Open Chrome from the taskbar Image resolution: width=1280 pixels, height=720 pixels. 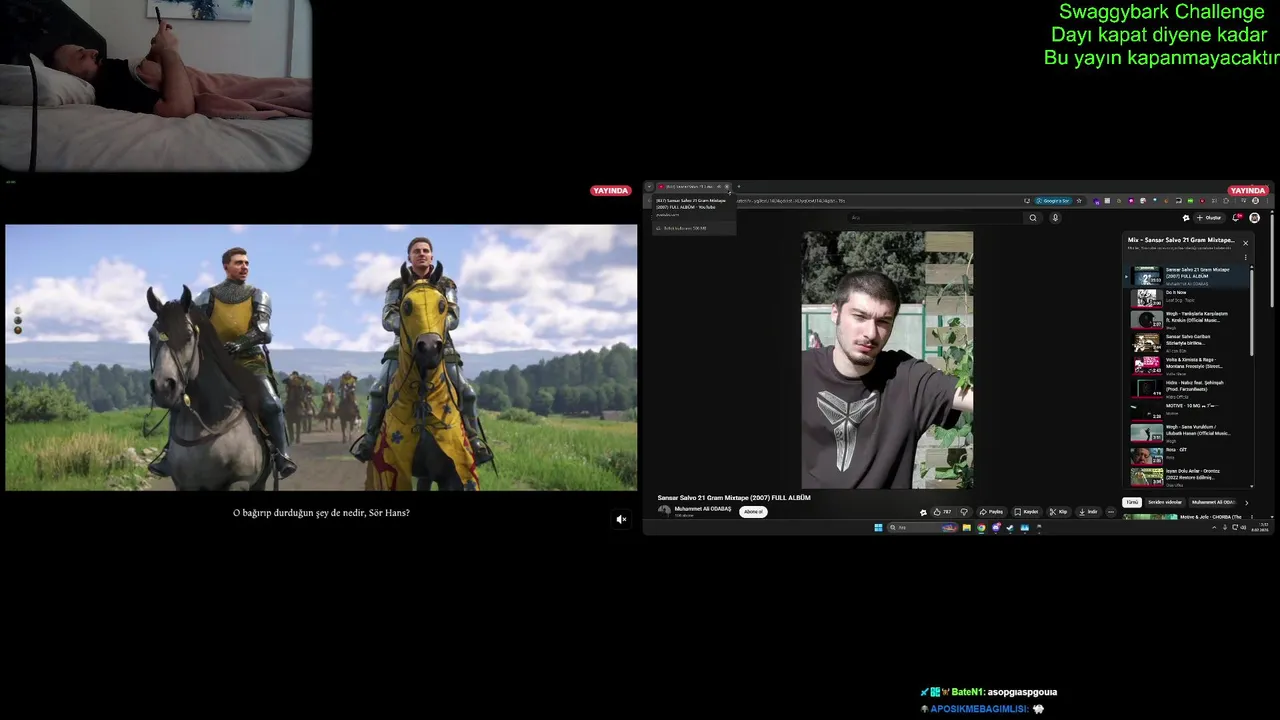981,527
